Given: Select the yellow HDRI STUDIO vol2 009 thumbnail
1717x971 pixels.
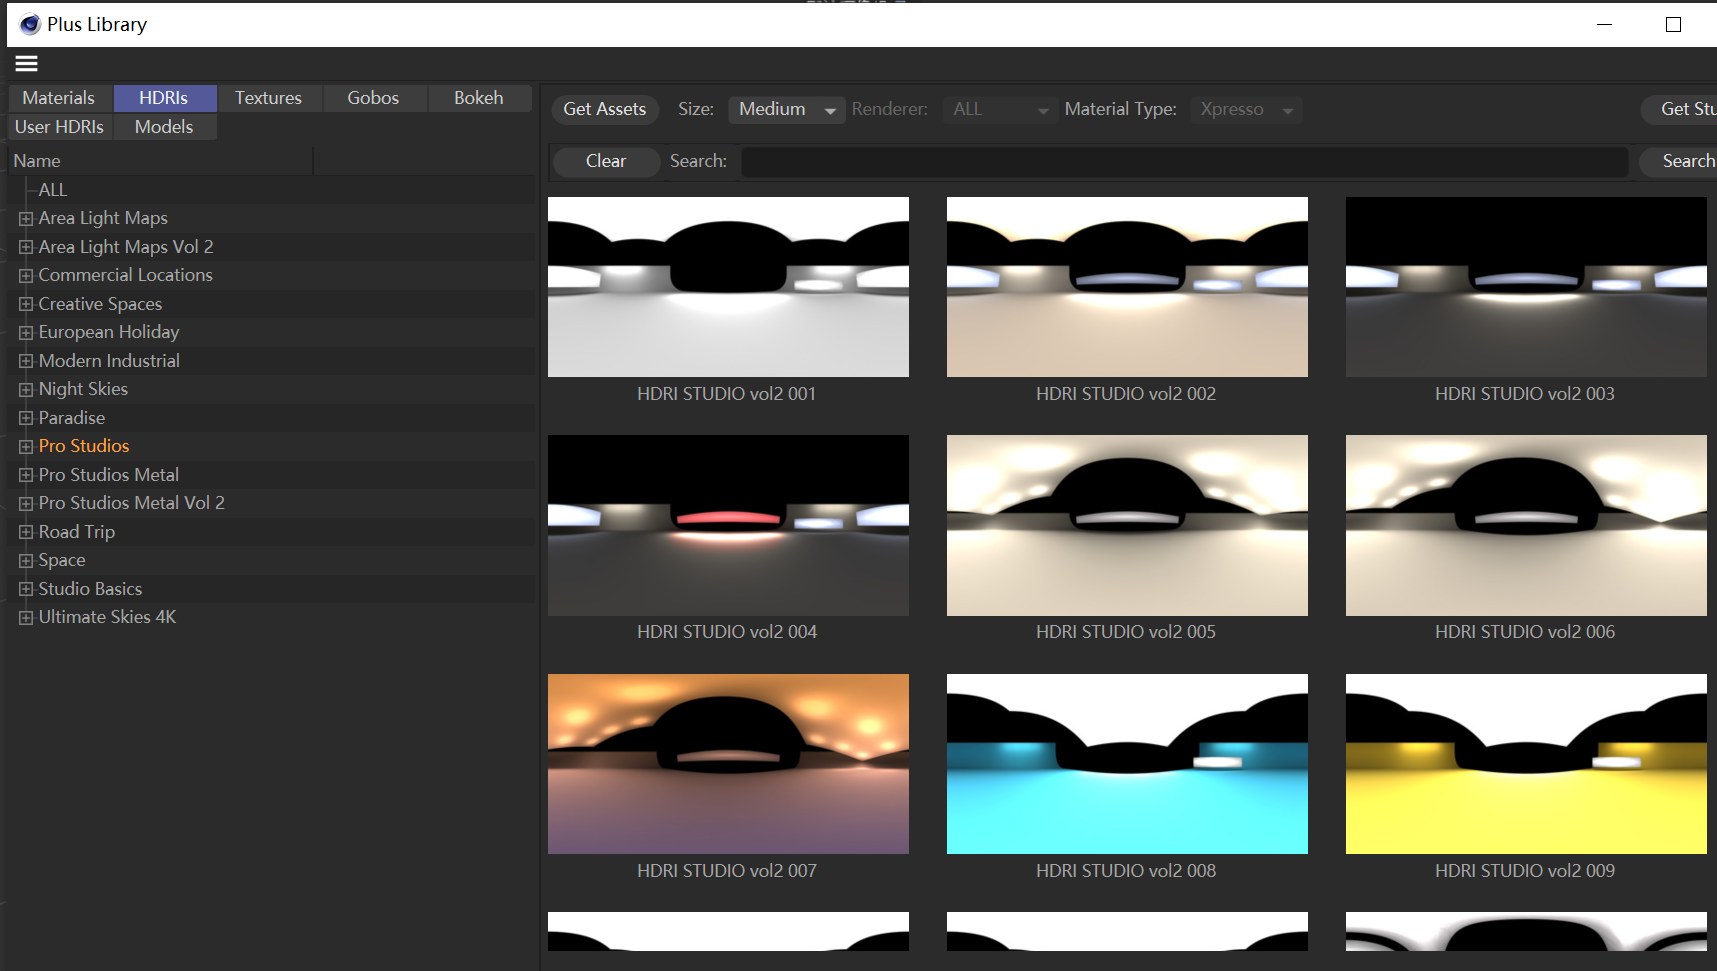Looking at the screenshot, I should 1526,764.
